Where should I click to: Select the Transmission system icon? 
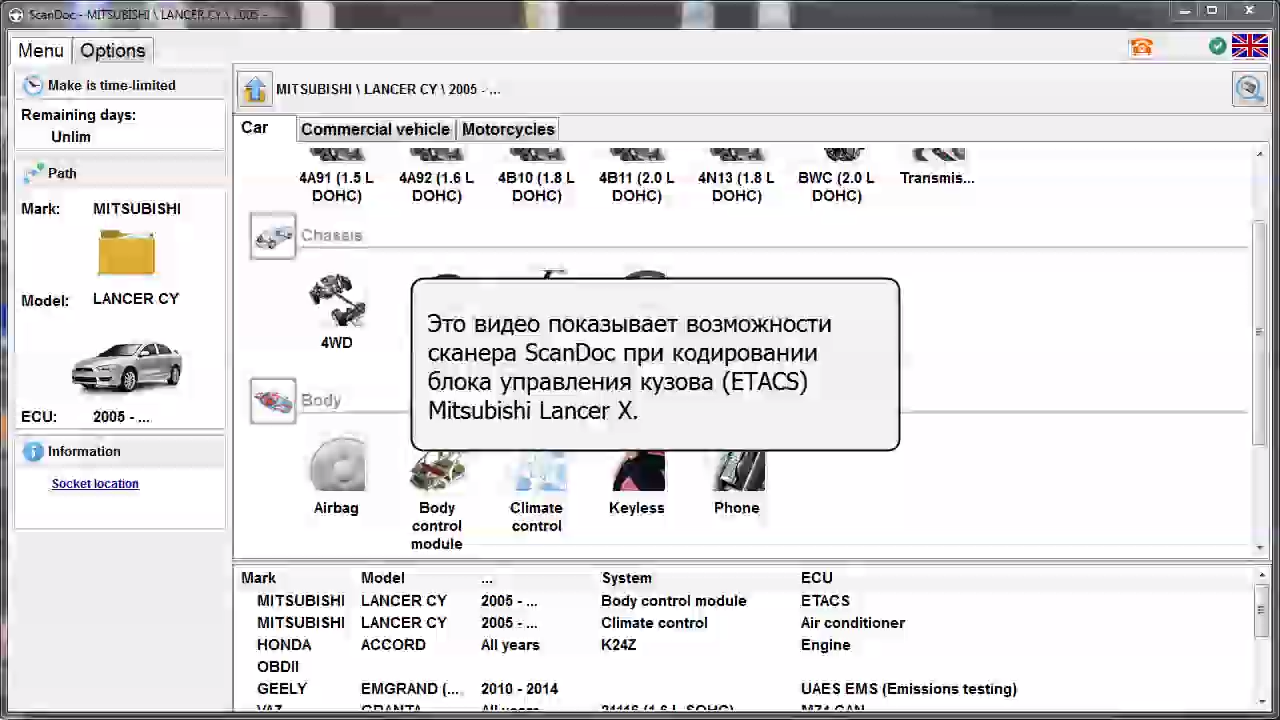point(937,168)
